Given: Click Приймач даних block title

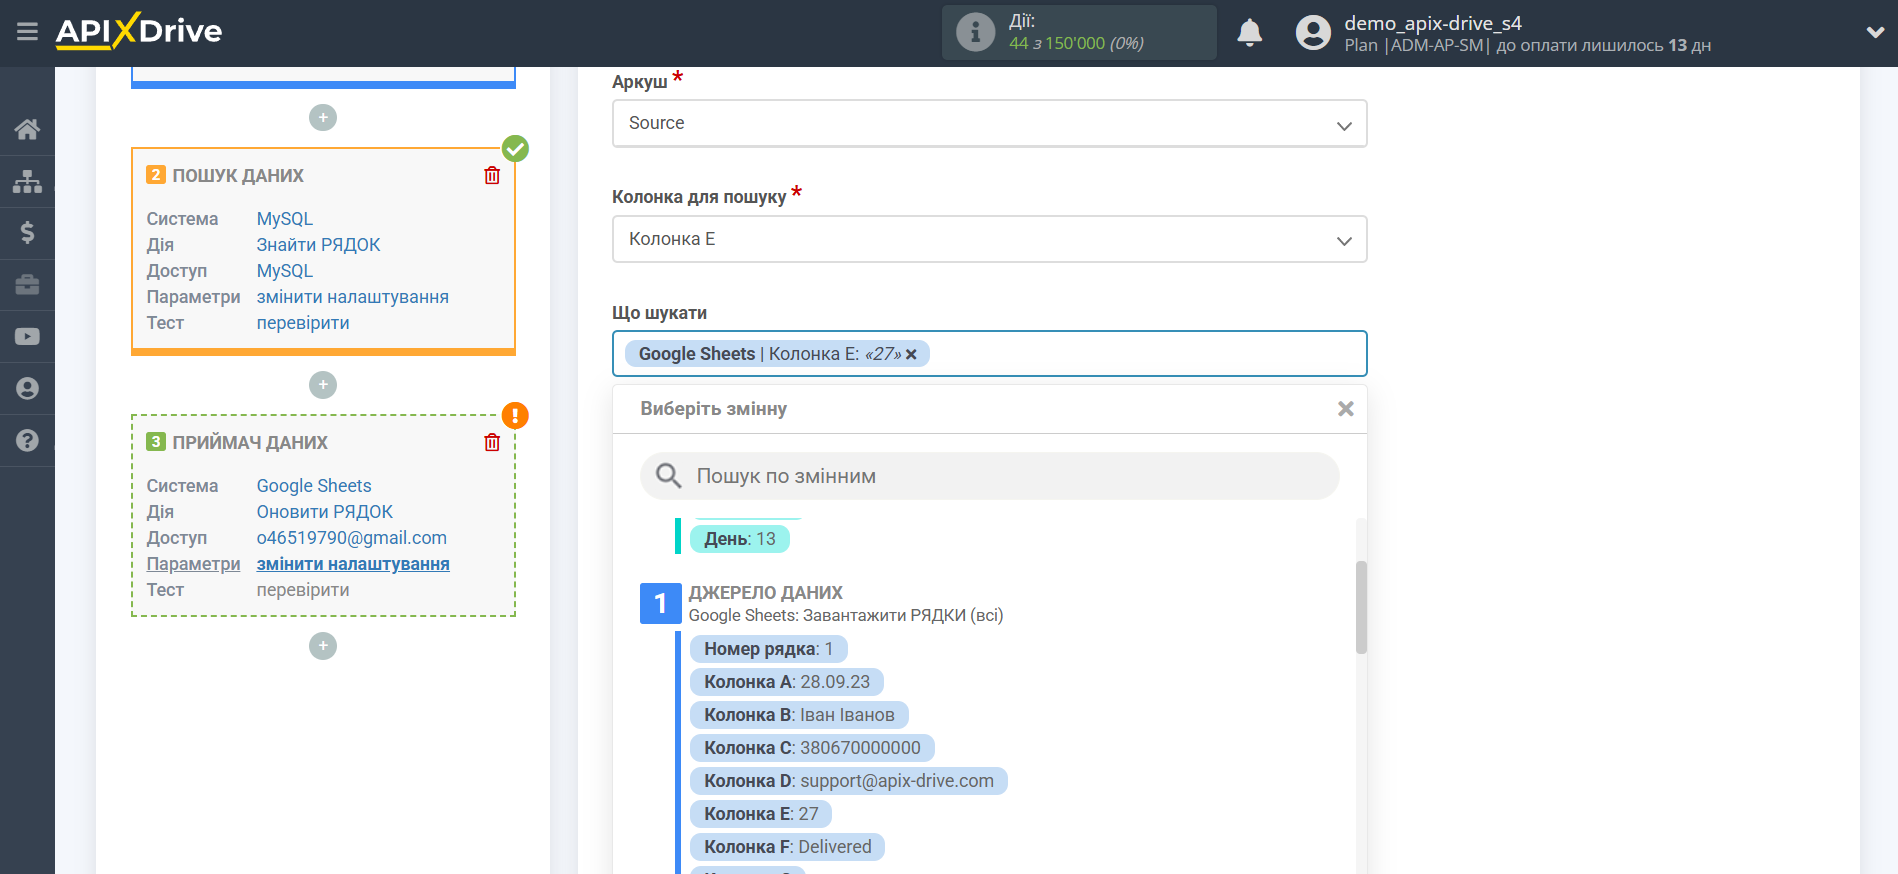Looking at the screenshot, I should [250, 442].
